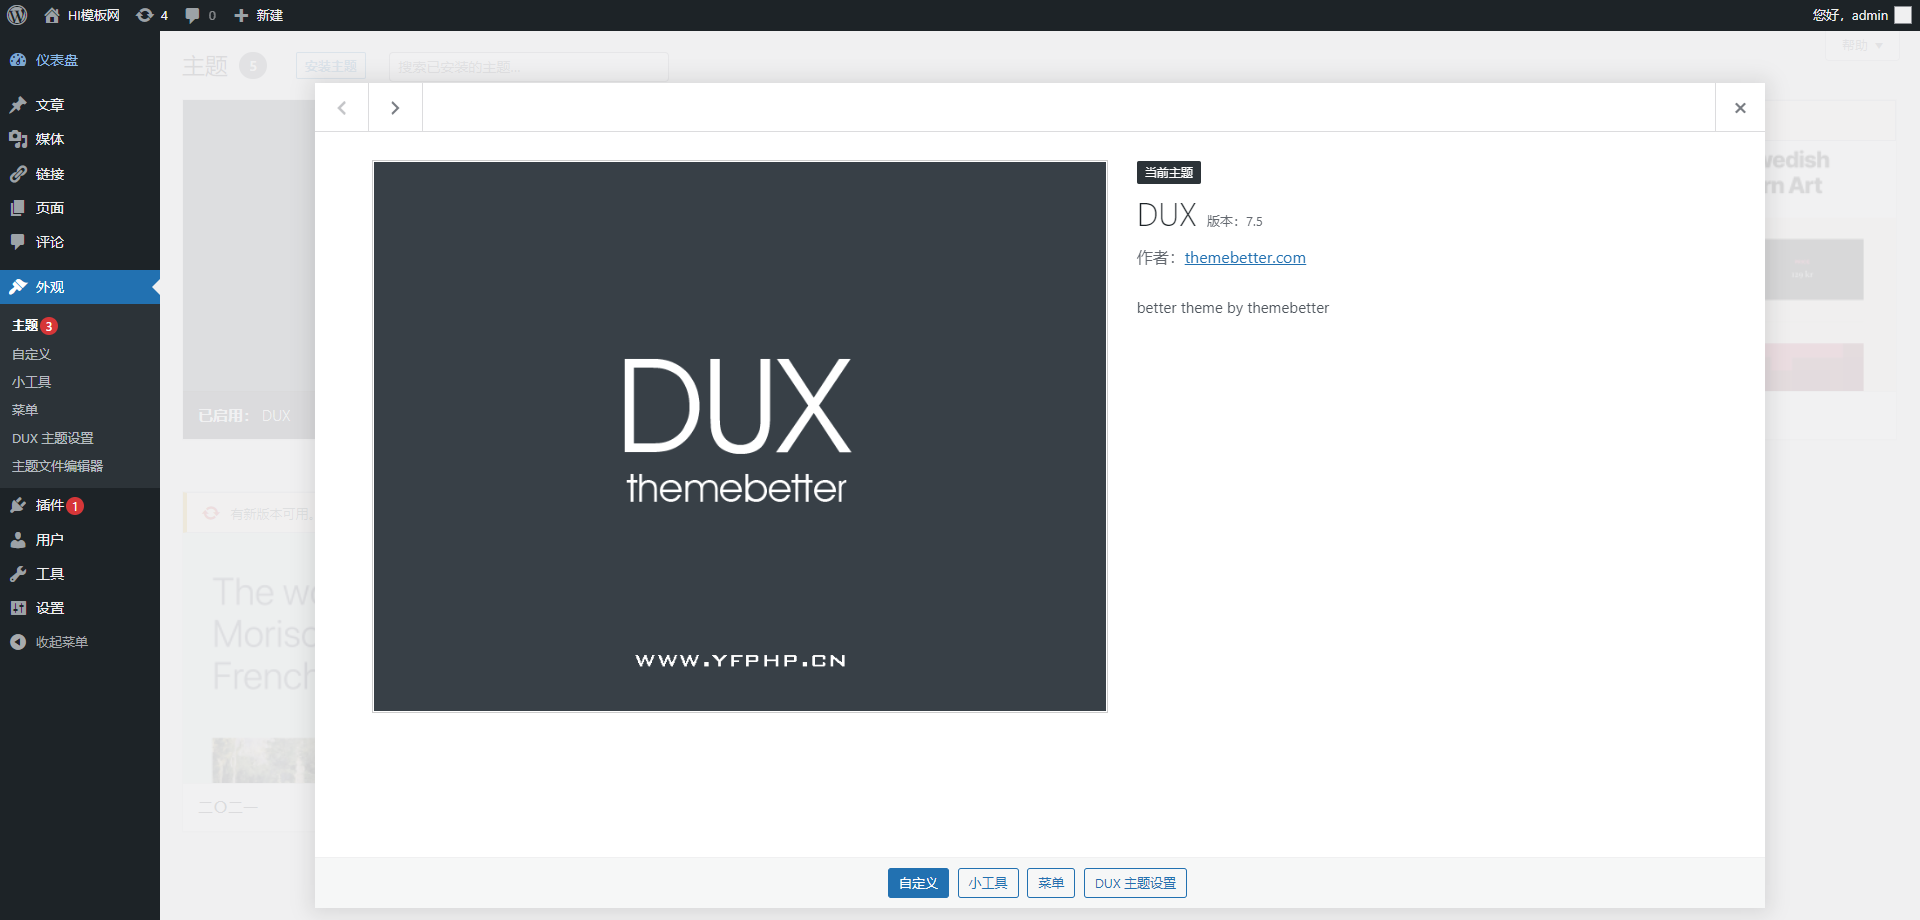This screenshot has height=920, width=1920.
Task: Click the DUX theme screenshot image
Action: click(740, 436)
